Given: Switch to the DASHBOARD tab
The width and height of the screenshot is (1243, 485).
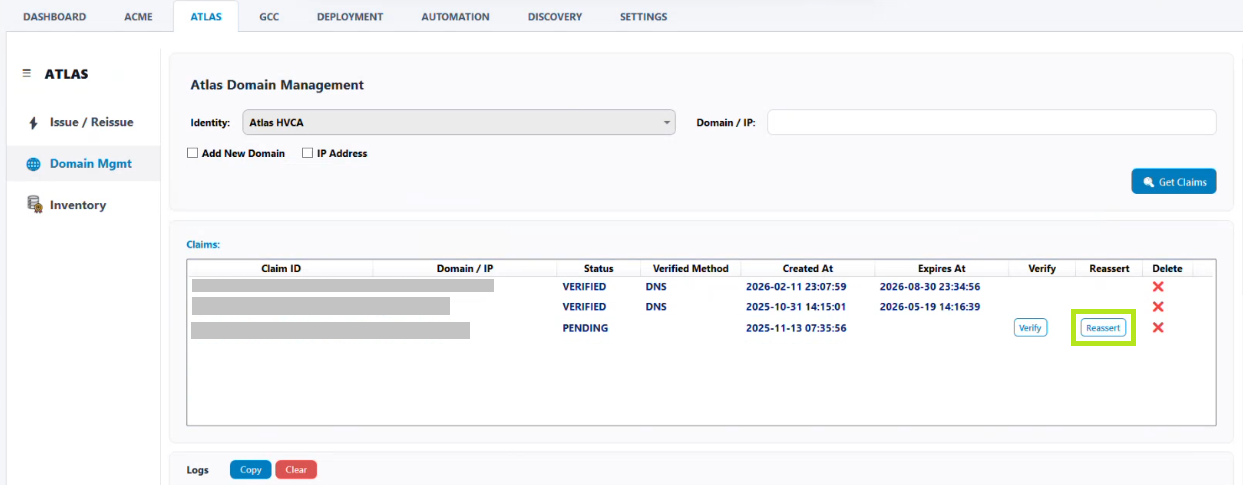Looking at the screenshot, I should 54,17.
